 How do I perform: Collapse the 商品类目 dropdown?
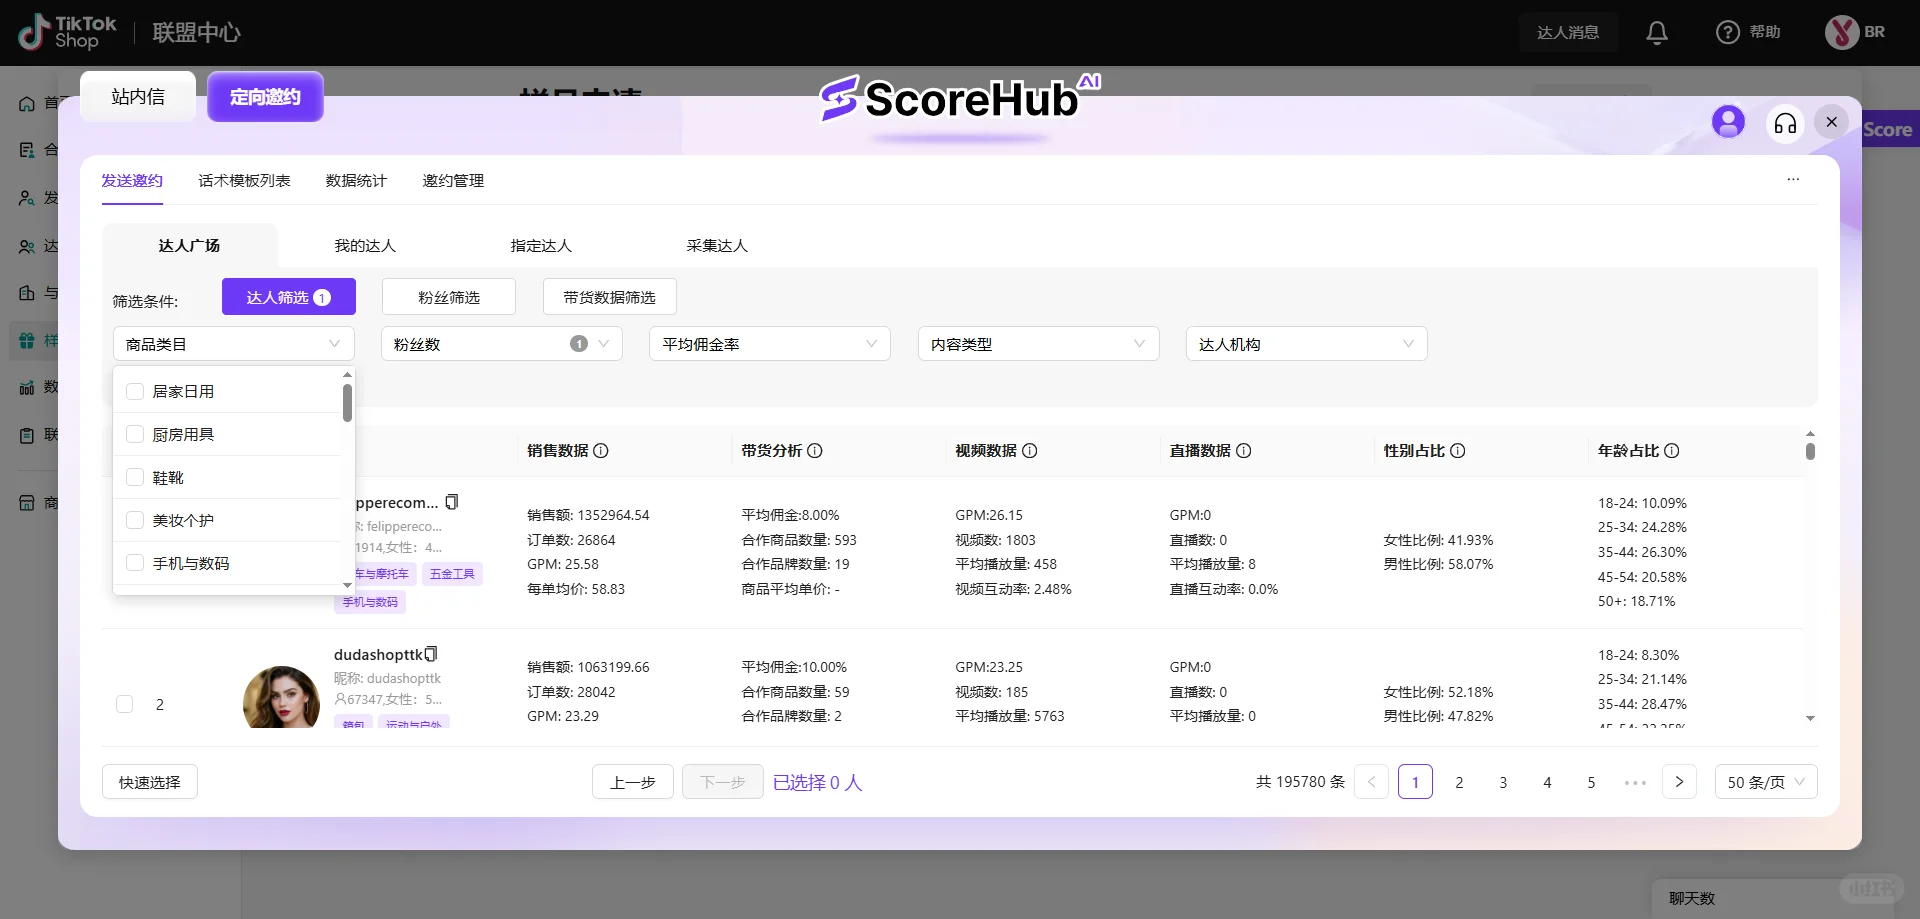[234, 344]
